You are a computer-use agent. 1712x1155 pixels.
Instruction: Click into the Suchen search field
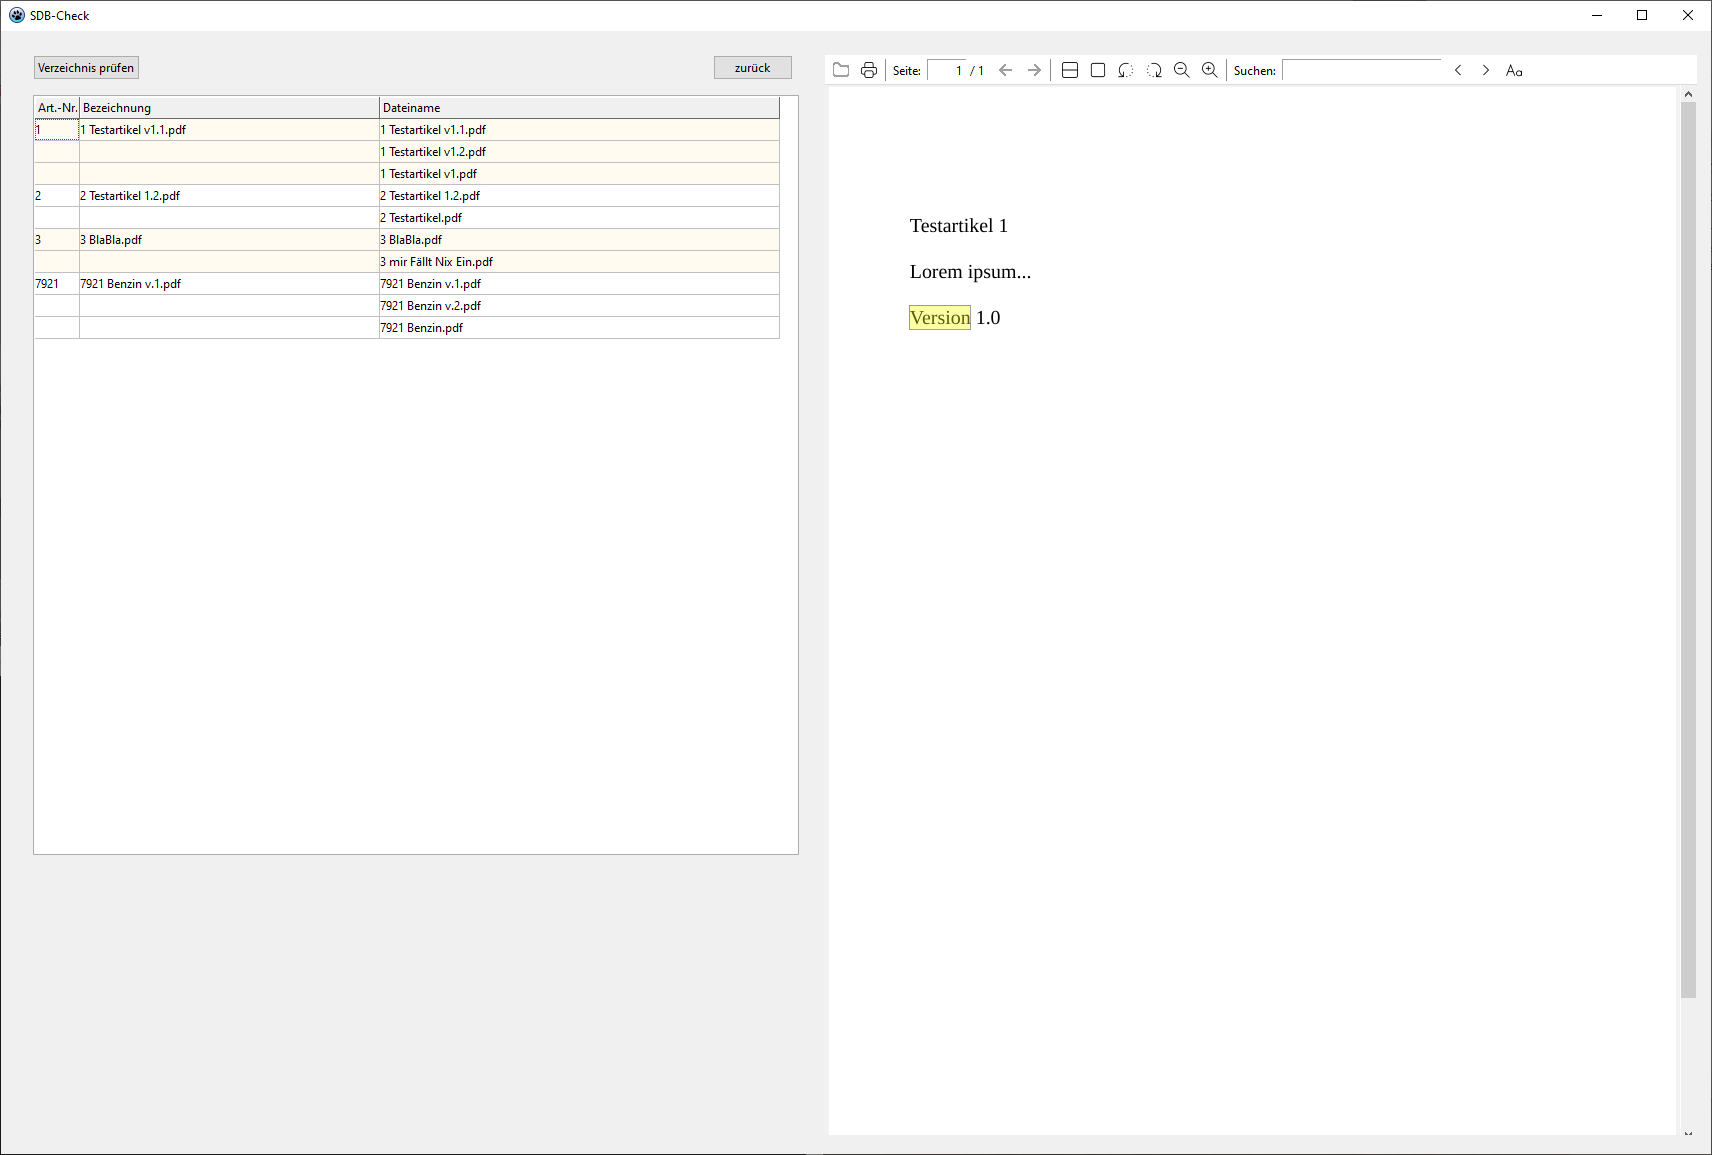[x=1362, y=70]
